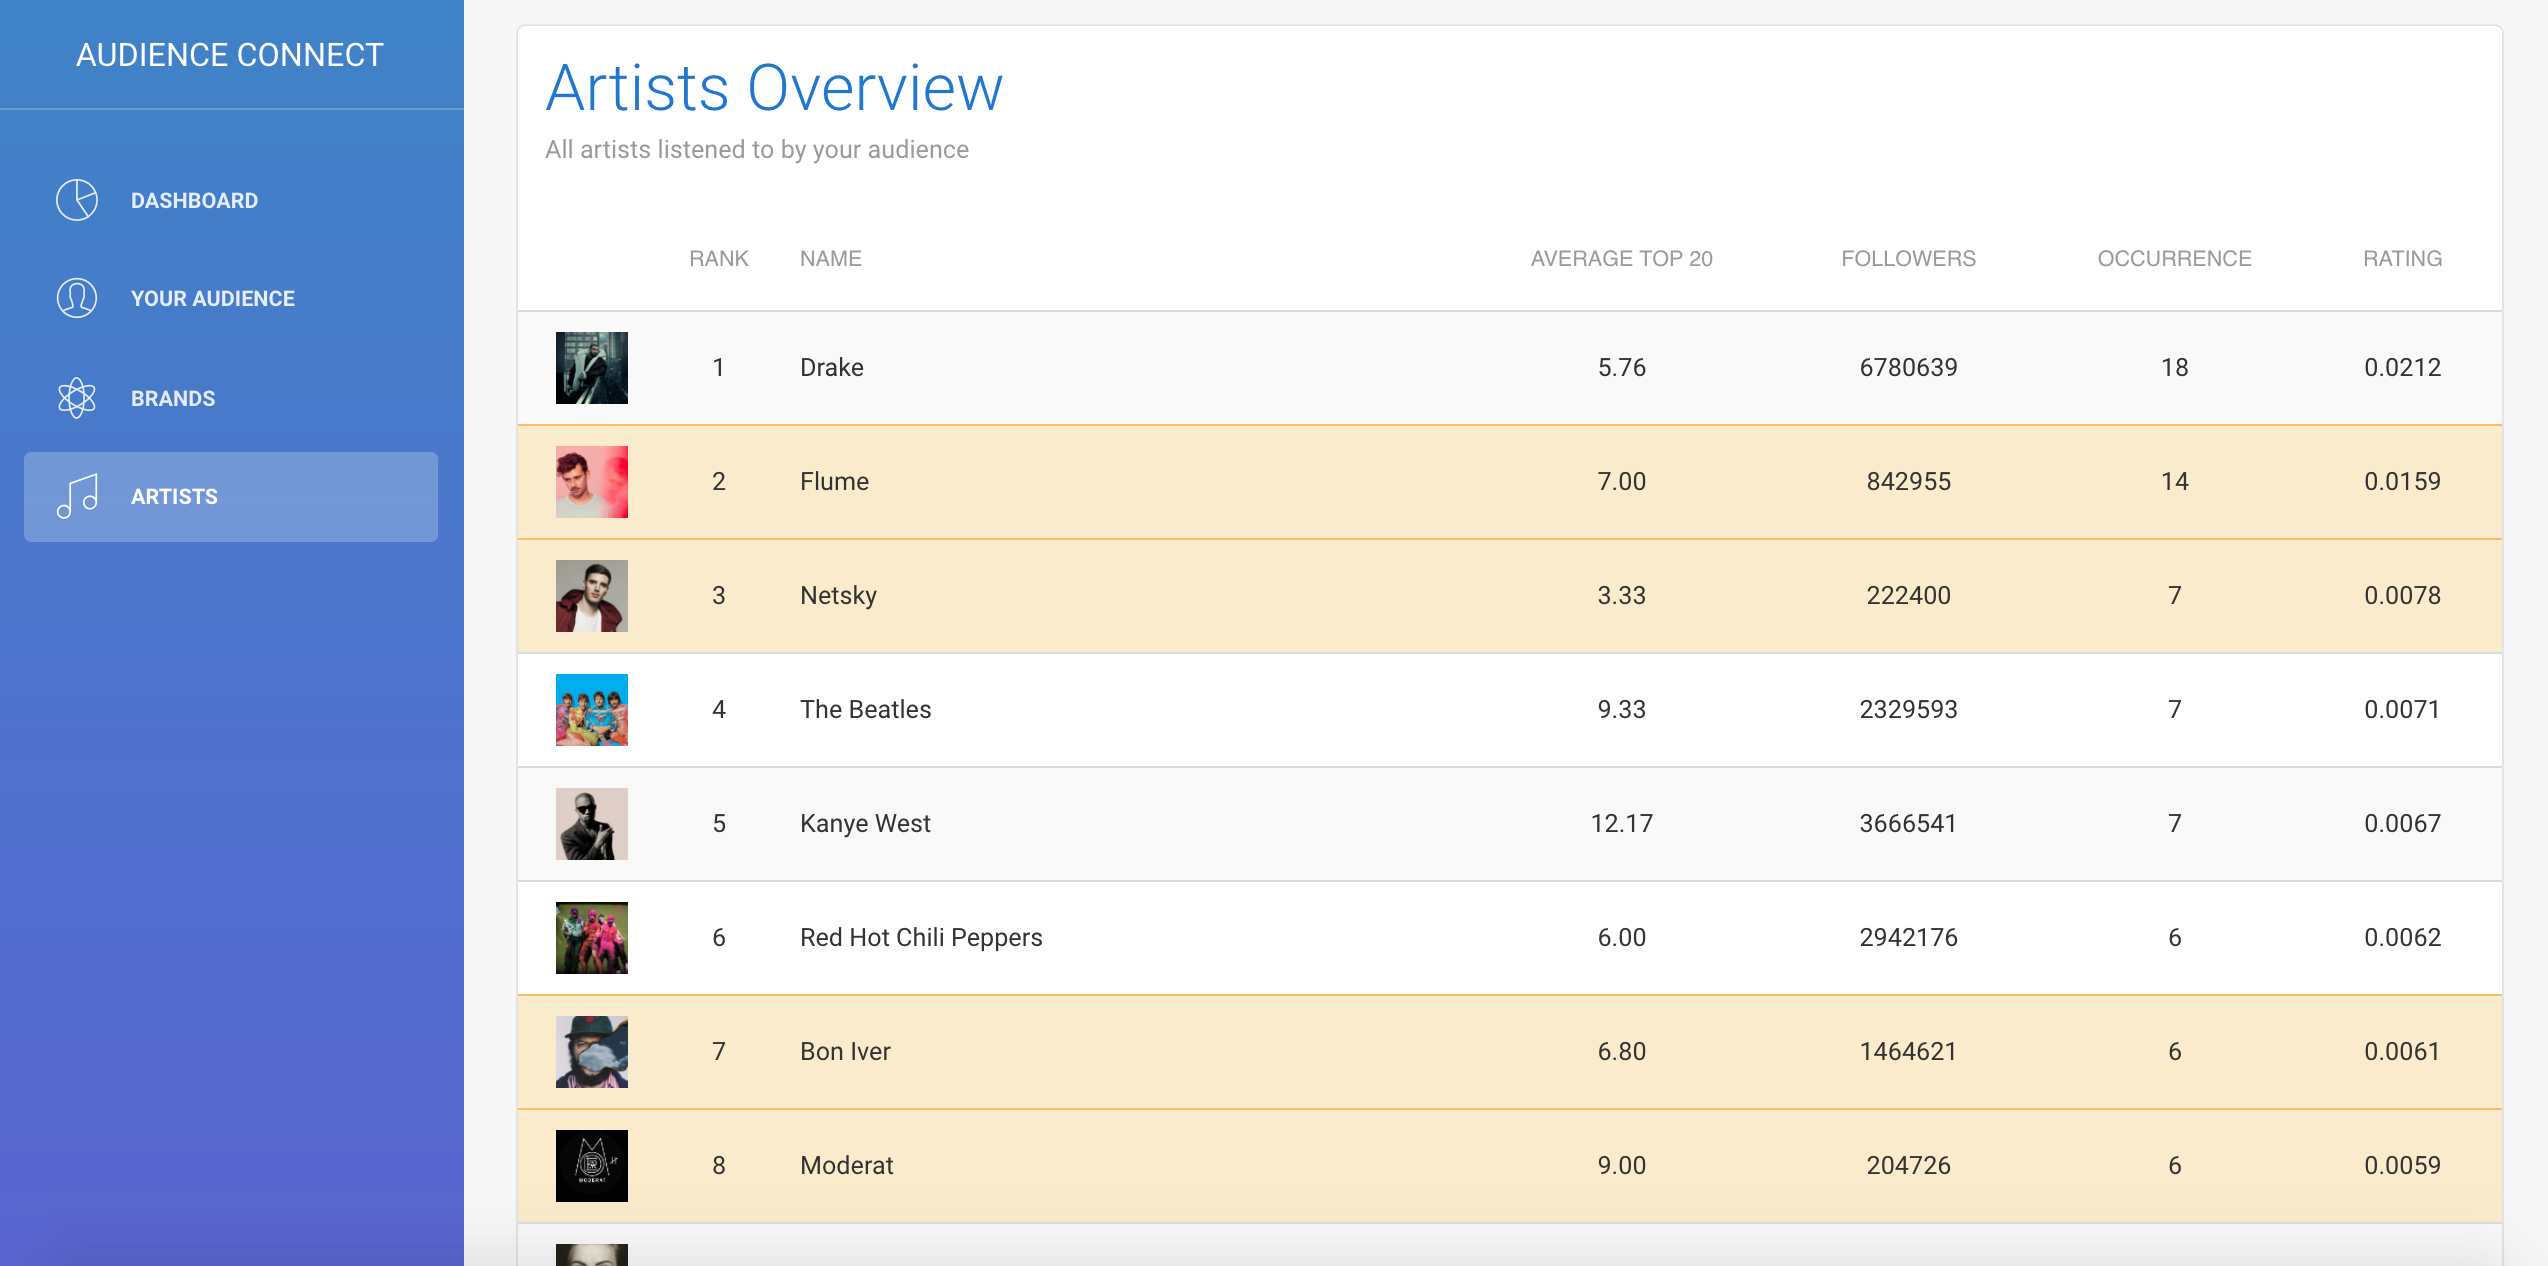This screenshot has width=2548, height=1266.
Task: Click Flume's artist thumbnail
Action: (591, 482)
